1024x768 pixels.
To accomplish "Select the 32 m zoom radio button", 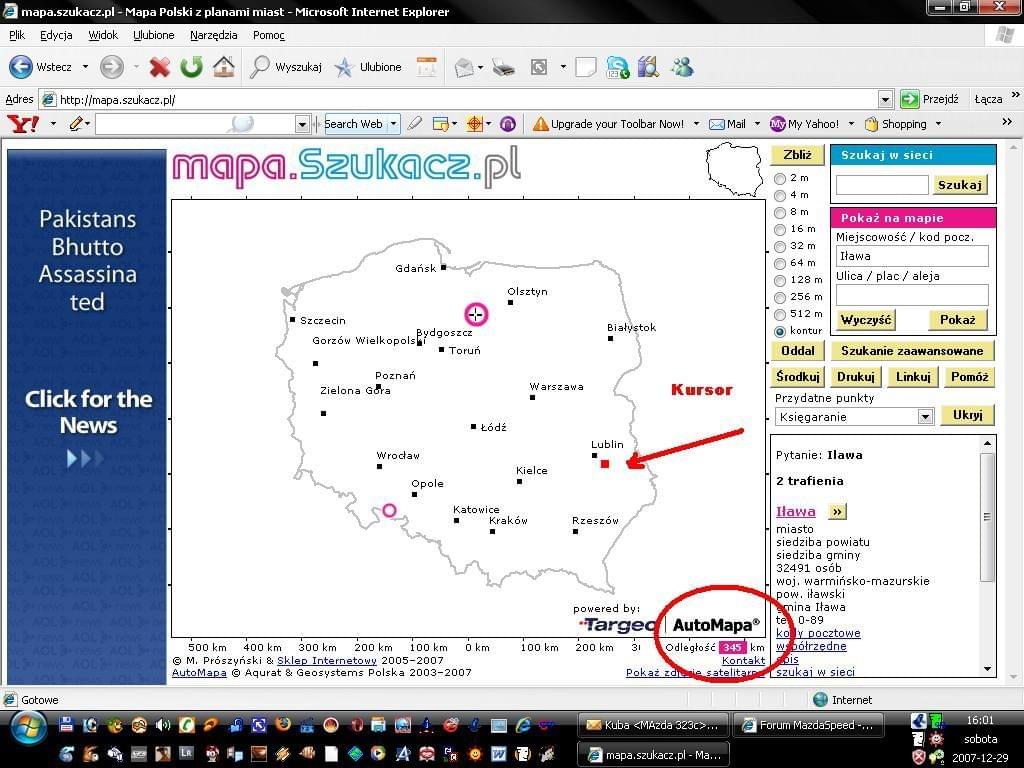I will point(780,246).
